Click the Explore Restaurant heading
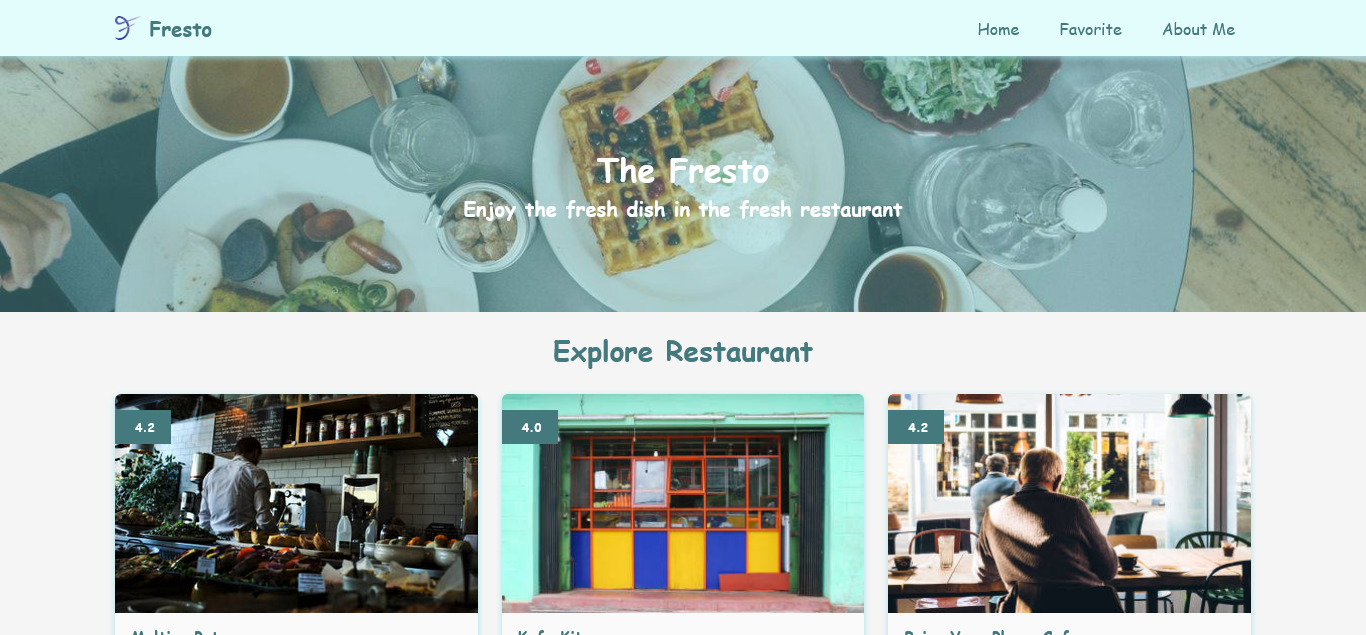 [683, 352]
